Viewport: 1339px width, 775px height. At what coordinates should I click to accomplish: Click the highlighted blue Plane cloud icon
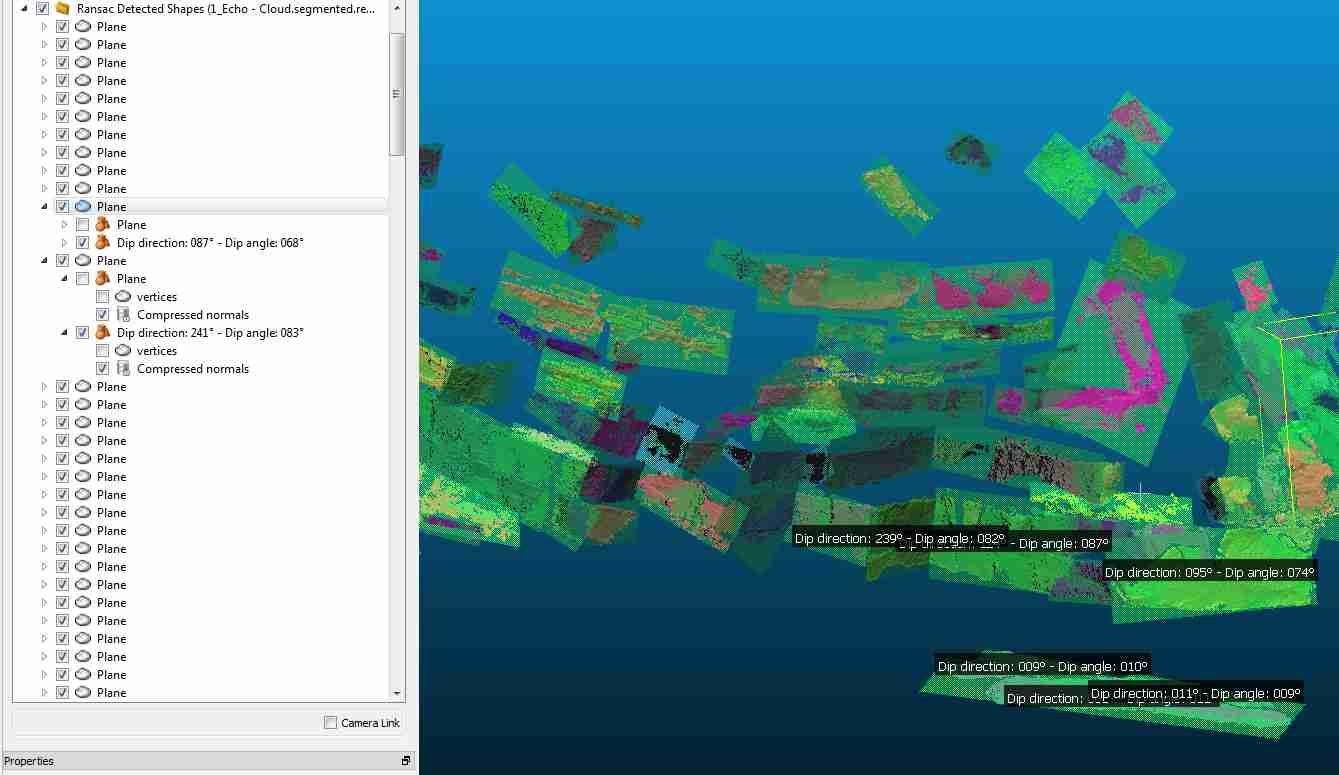pyautogui.click(x=83, y=207)
